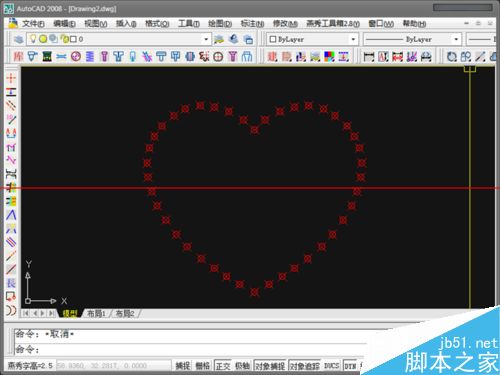This screenshot has height=375, width=500.
Task: Open the layer dropdown showing layer 0
Action: (119, 39)
